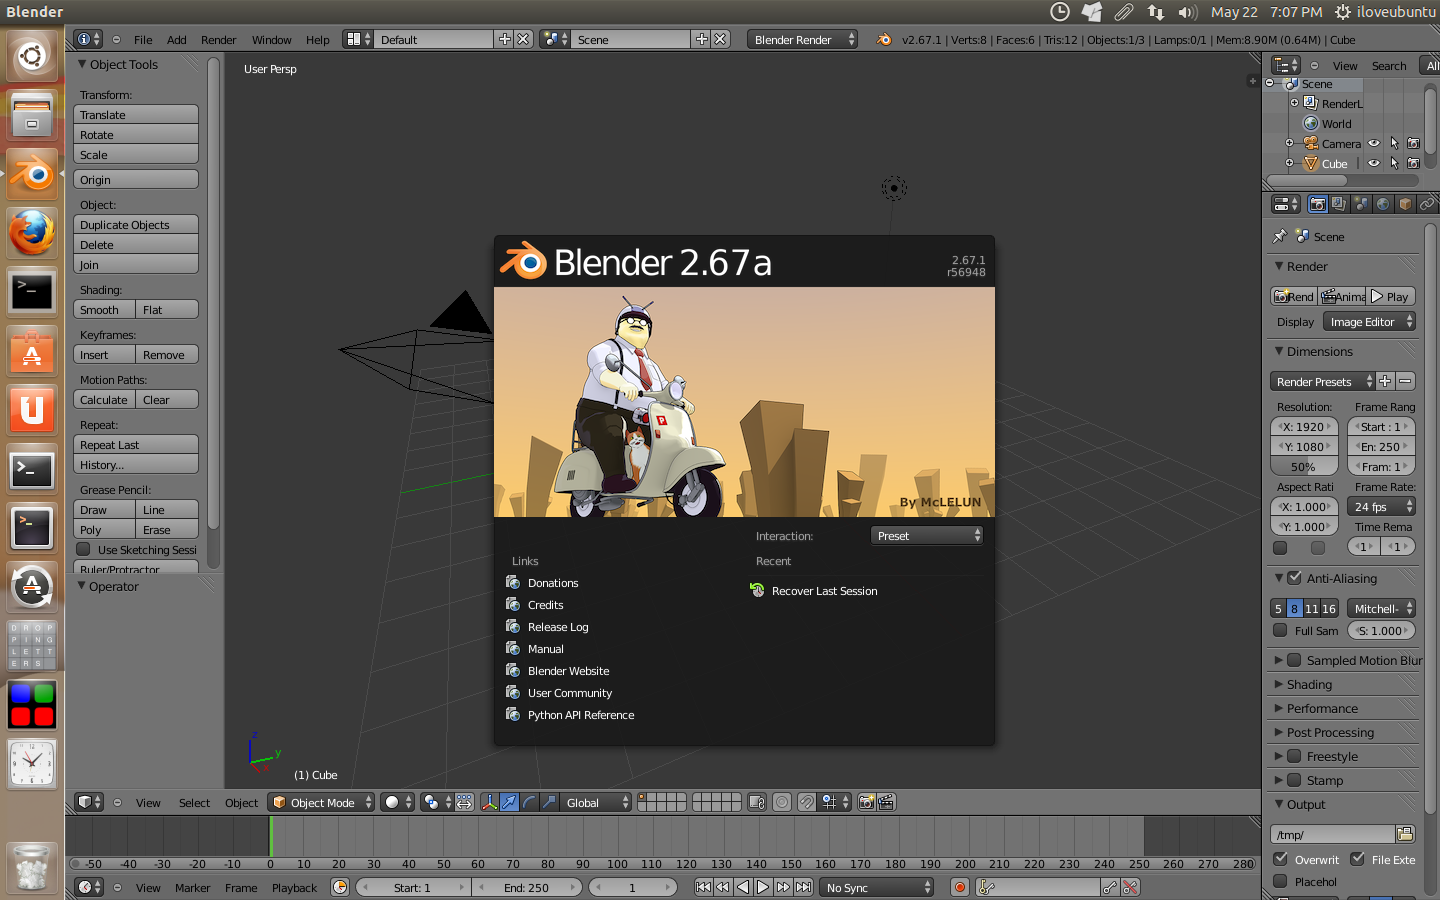Open the World properties tab globe icon
Image resolution: width=1440 pixels, height=900 pixels.
point(1383,204)
